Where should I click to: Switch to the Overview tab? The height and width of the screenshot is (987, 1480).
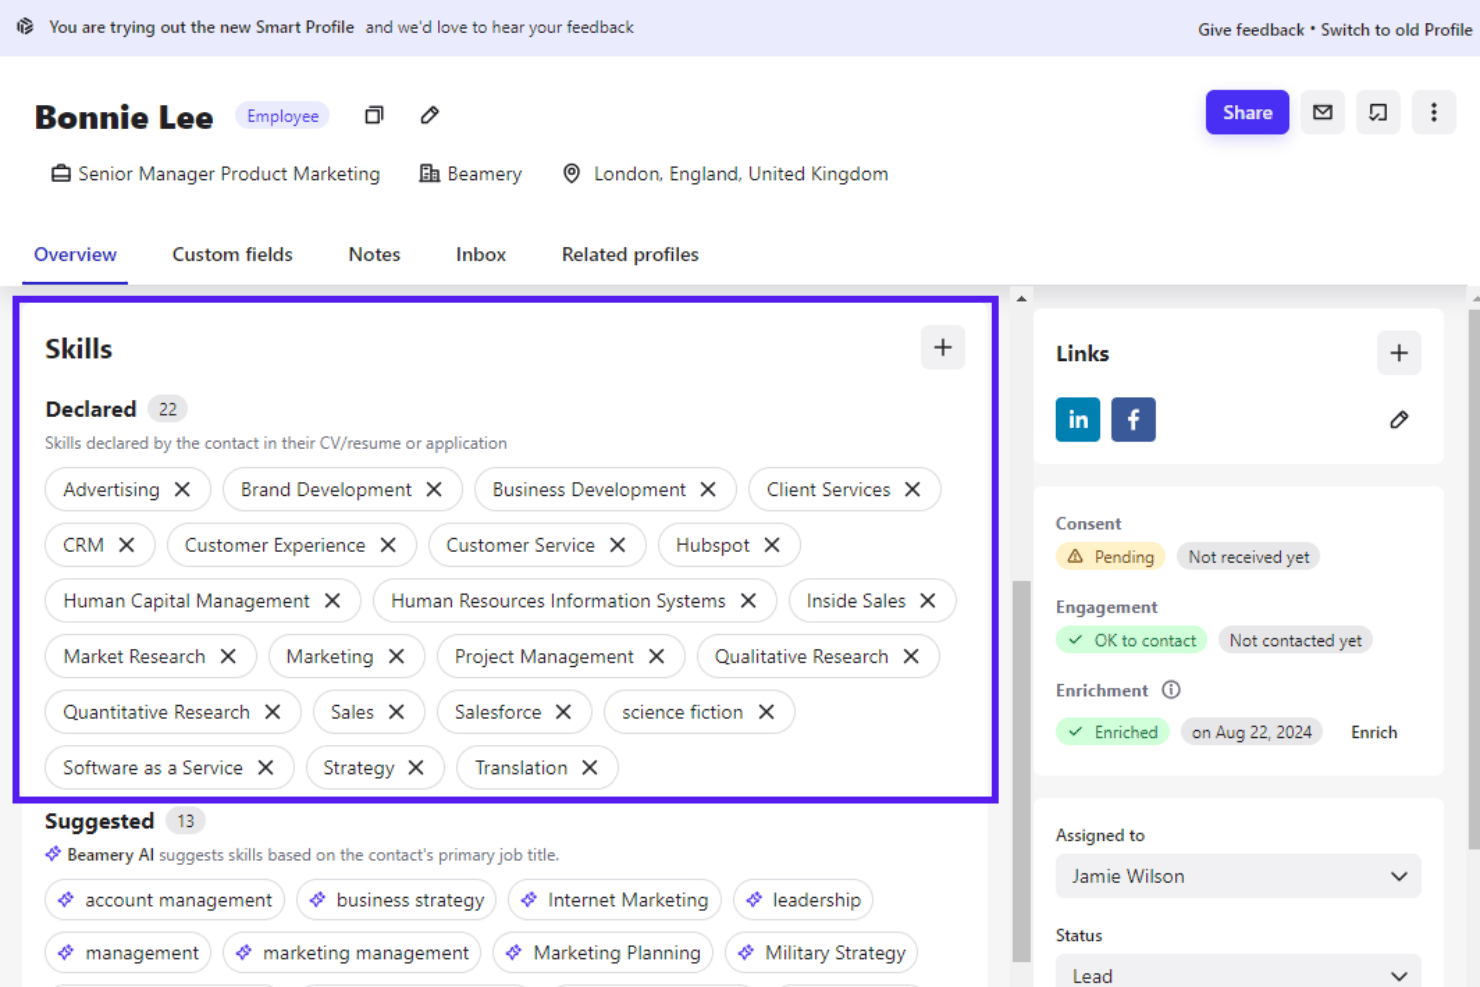(x=75, y=254)
